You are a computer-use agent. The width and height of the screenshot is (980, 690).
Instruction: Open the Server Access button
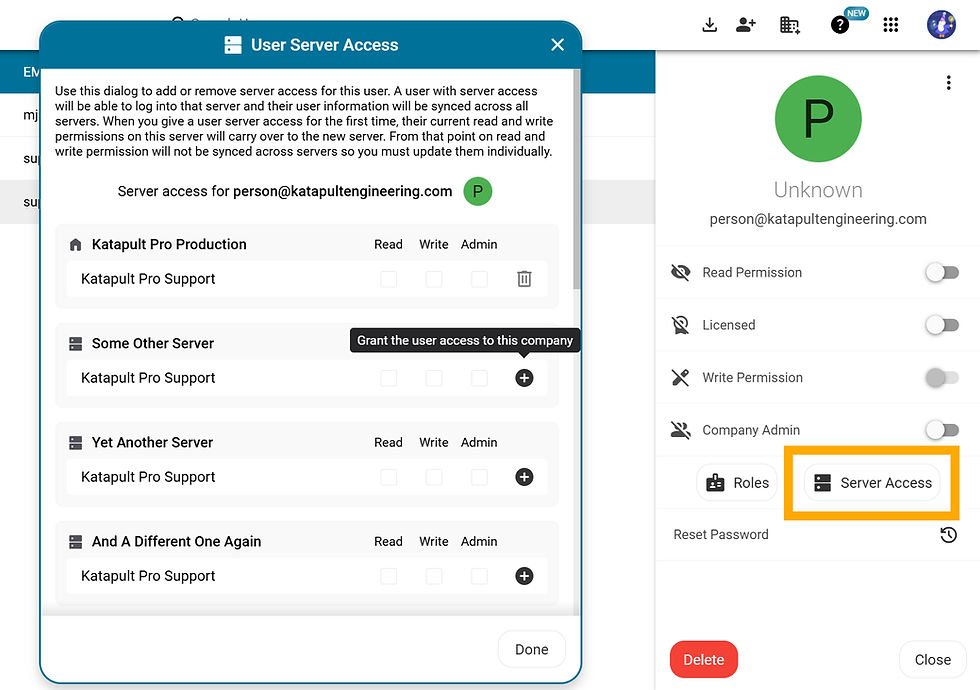click(872, 482)
